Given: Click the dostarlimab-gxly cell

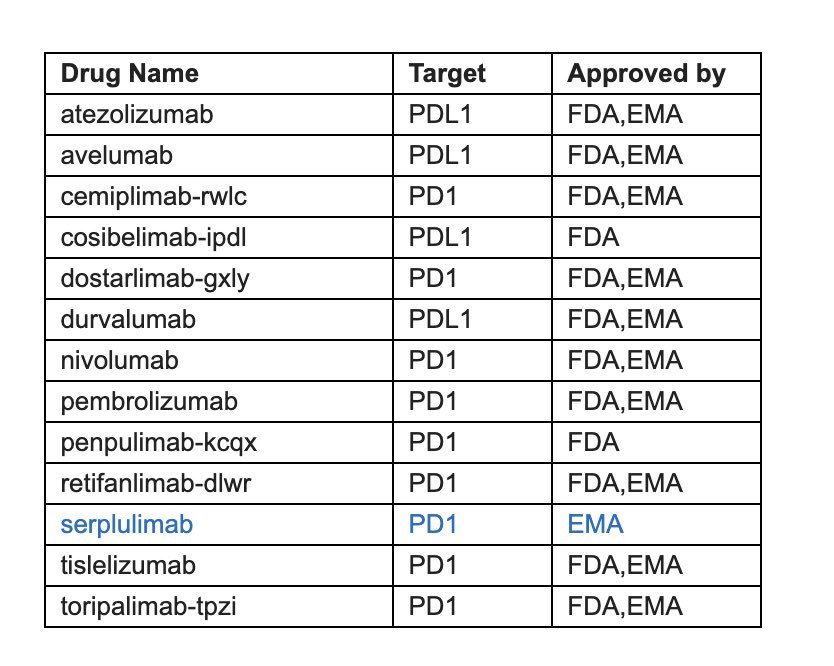Looking at the screenshot, I should pos(155,278).
